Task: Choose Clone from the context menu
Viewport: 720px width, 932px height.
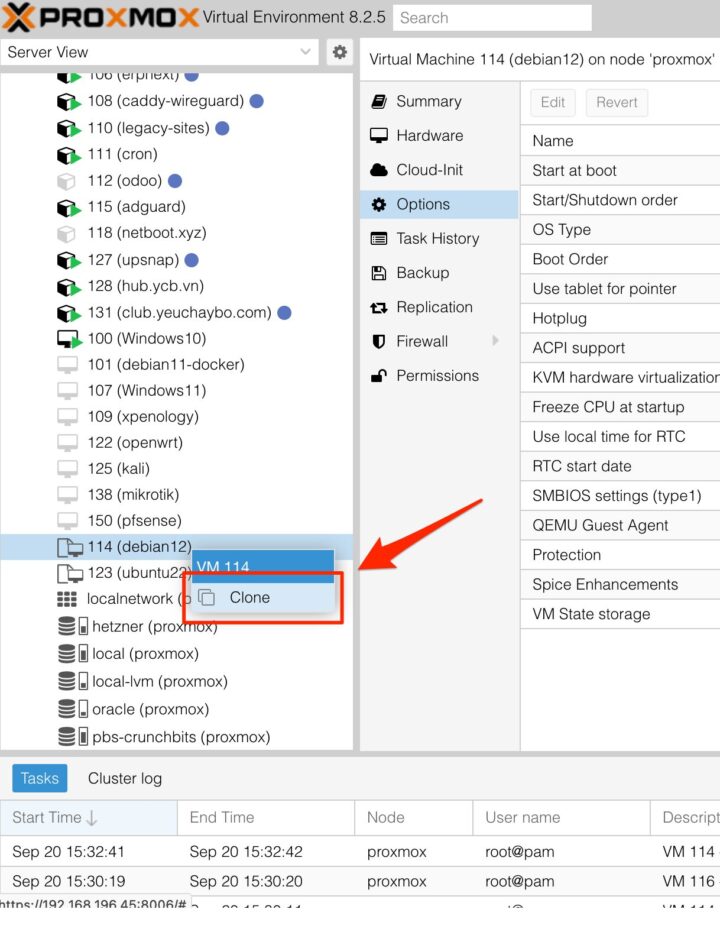Action: coord(249,598)
